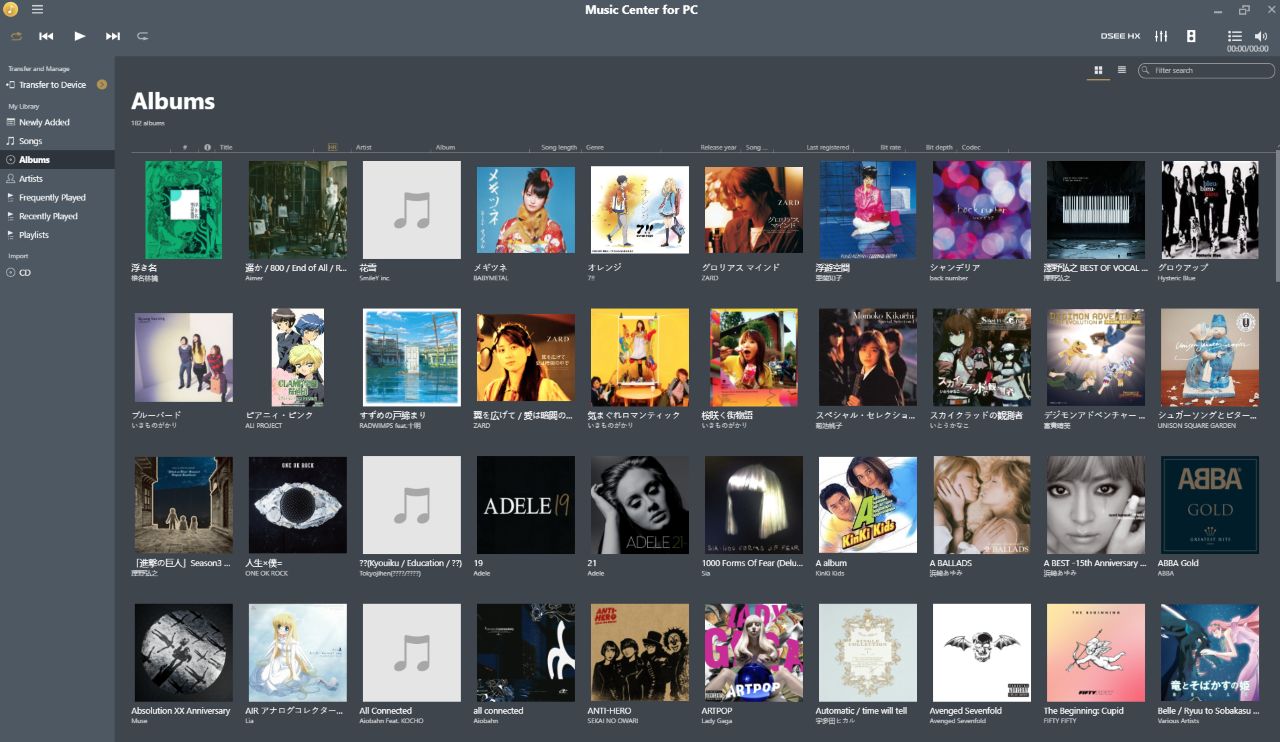The width and height of the screenshot is (1280, 742).
Task: Sort by Last registered column
Action: [x=828, y=147]
